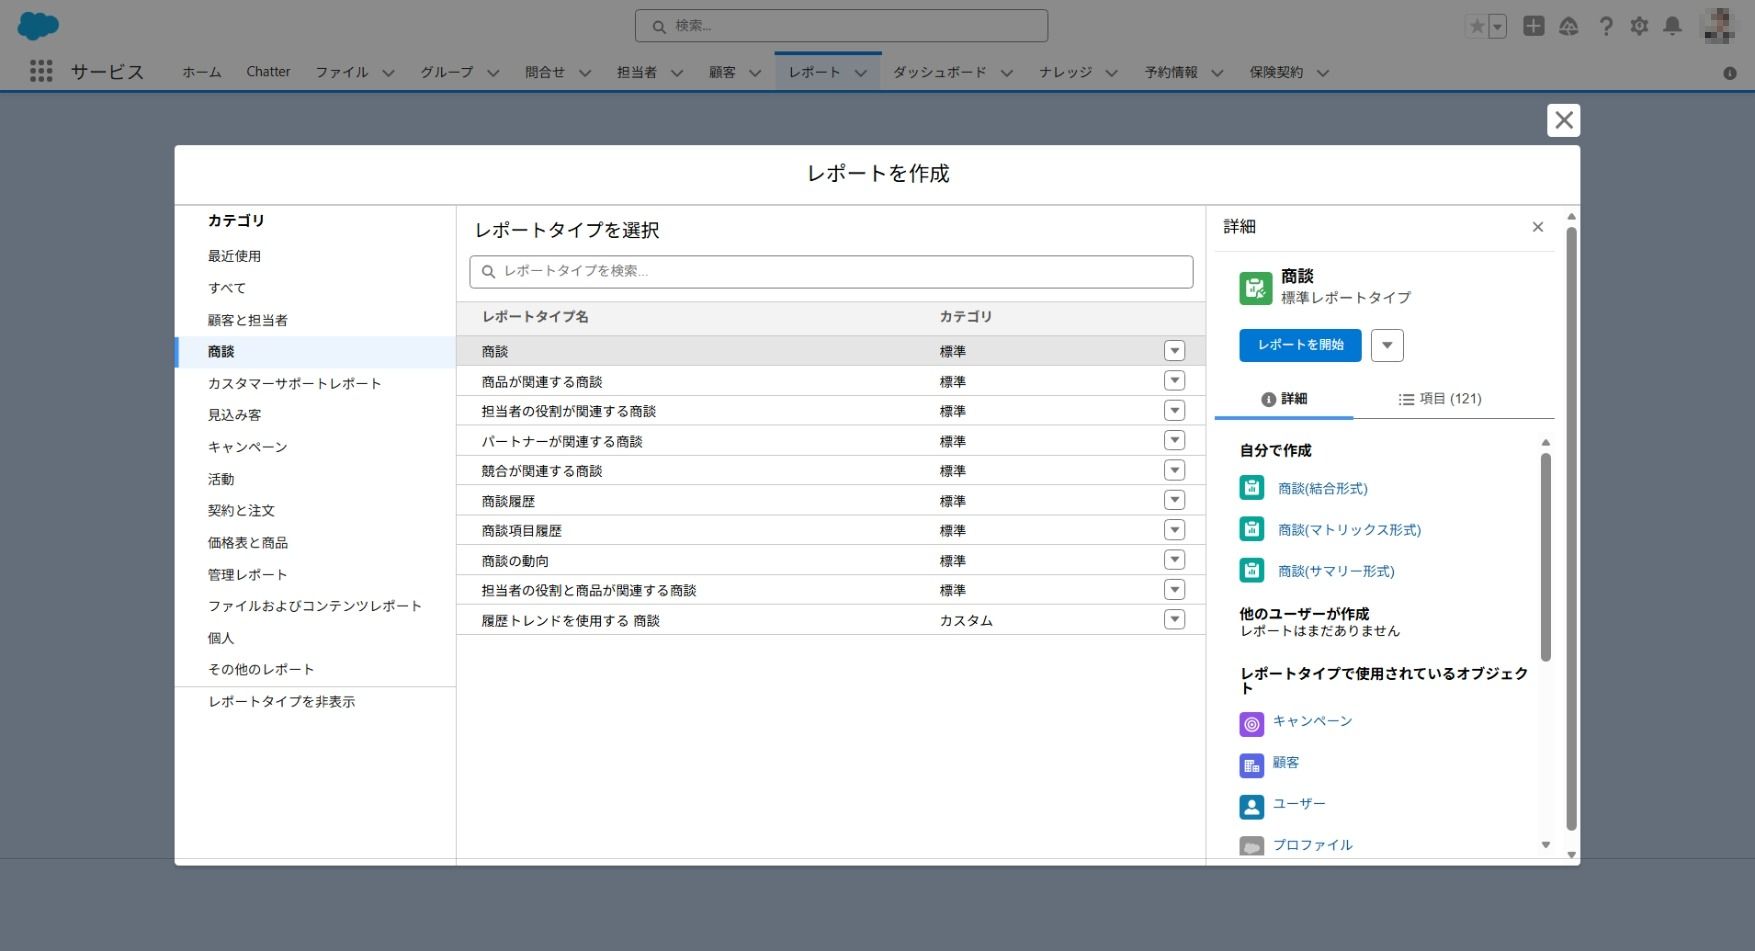This screenshot has width=1755, height=951.
Task: Open the App Launcher grid icon
Action: click(x=41, y=71)
